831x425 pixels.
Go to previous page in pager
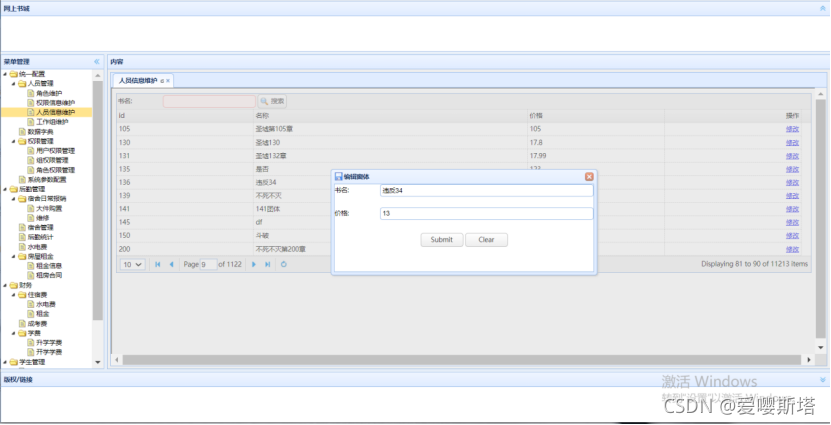(x=171, y=264)
